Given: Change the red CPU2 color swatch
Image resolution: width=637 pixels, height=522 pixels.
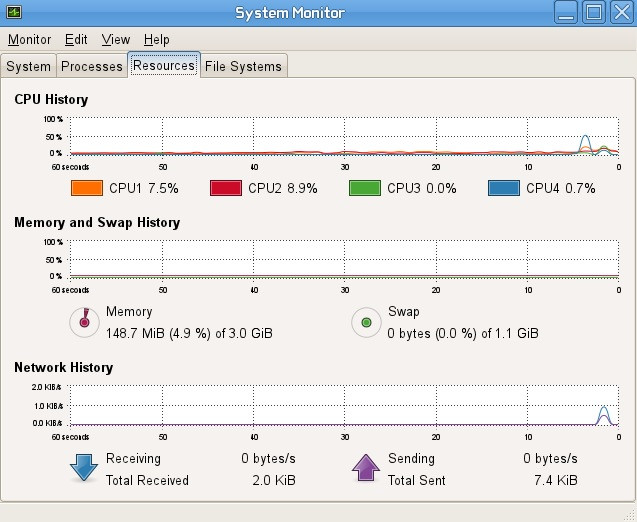Looking at the screenshot, I should point(226,188).
